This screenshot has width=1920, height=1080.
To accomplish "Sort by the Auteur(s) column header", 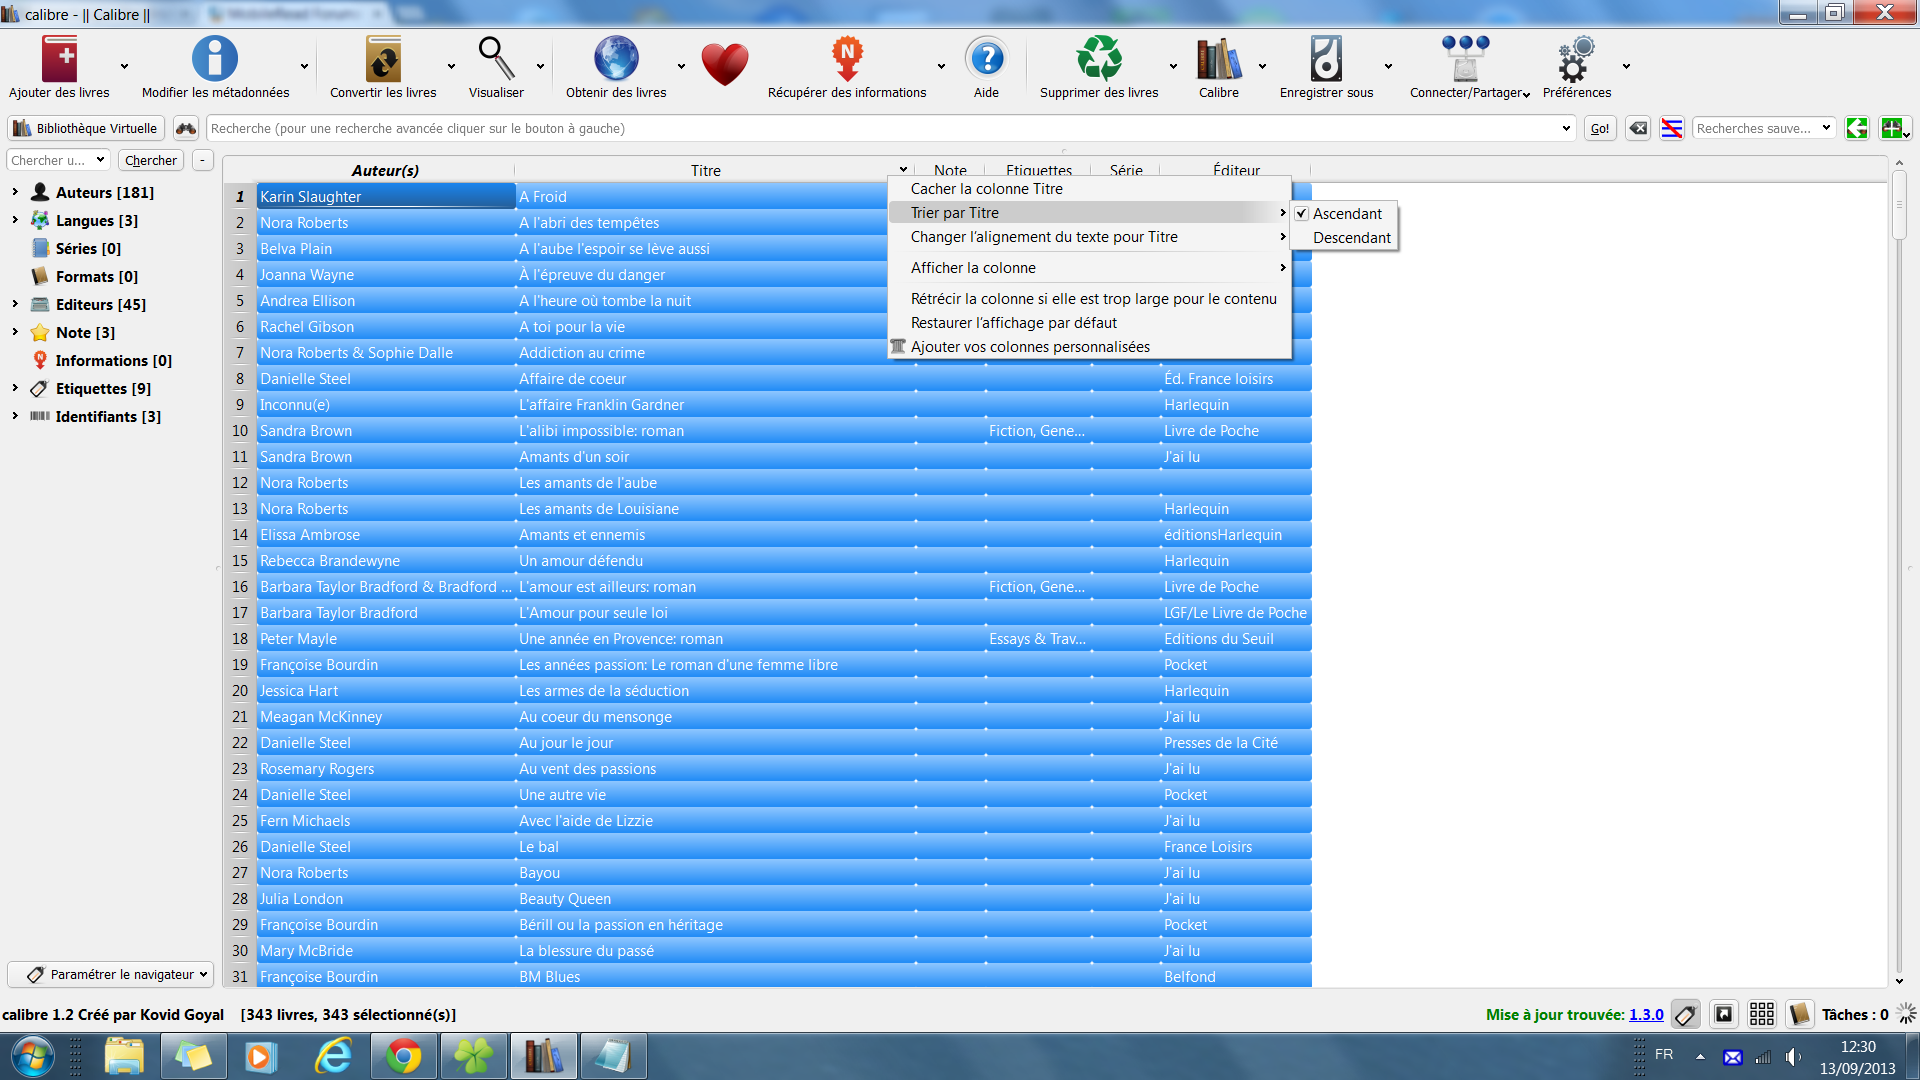I will point(385,170).
